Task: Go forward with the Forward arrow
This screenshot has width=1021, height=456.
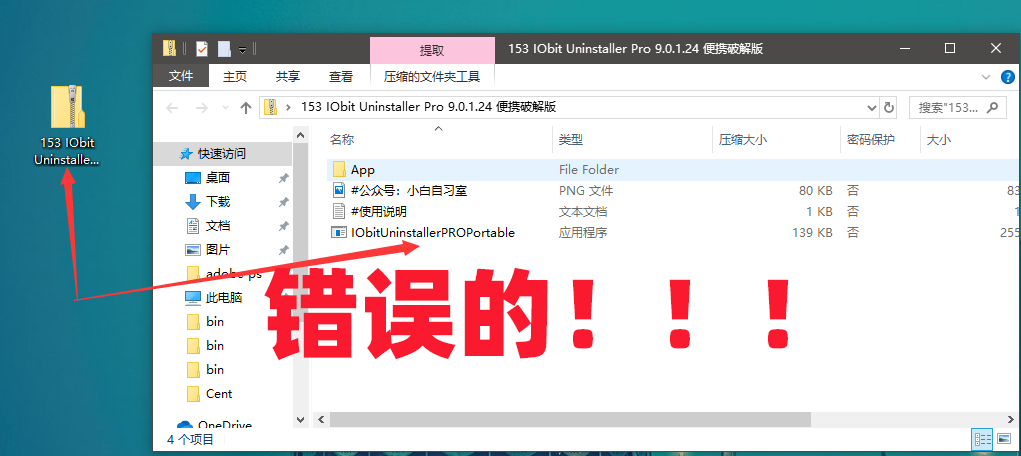Action: [202, 108]
